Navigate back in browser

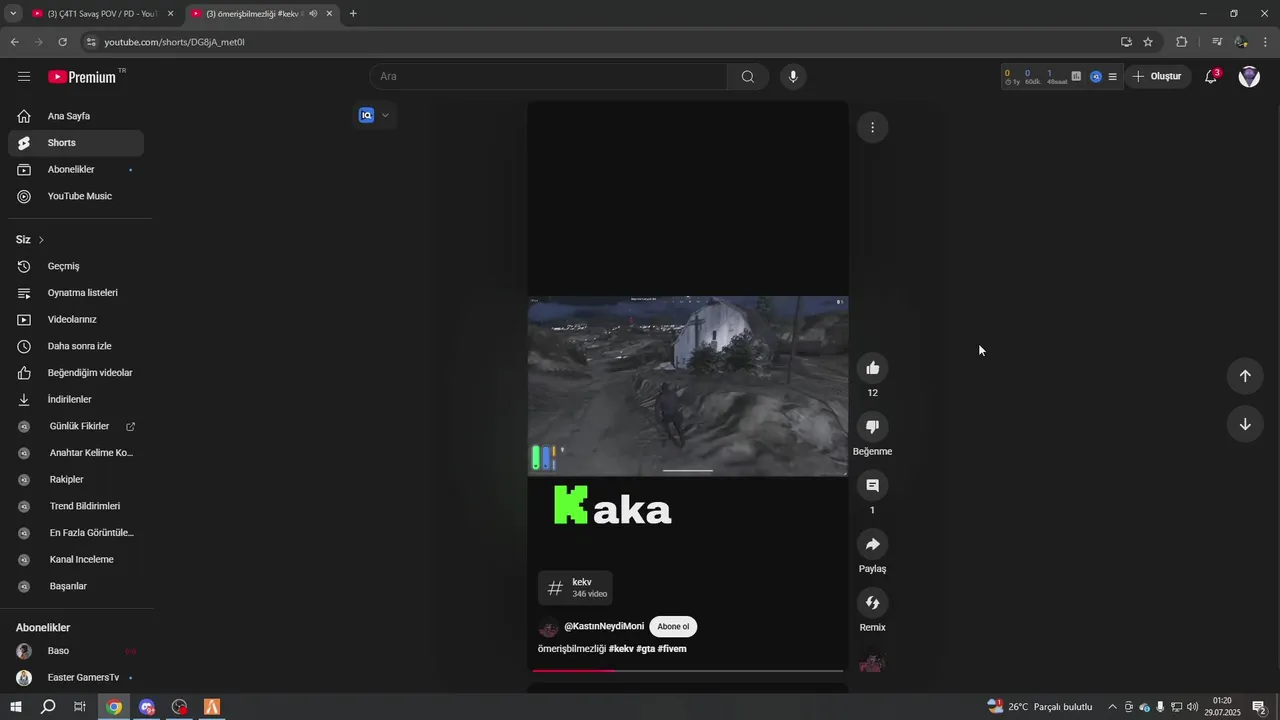point(14,42)
